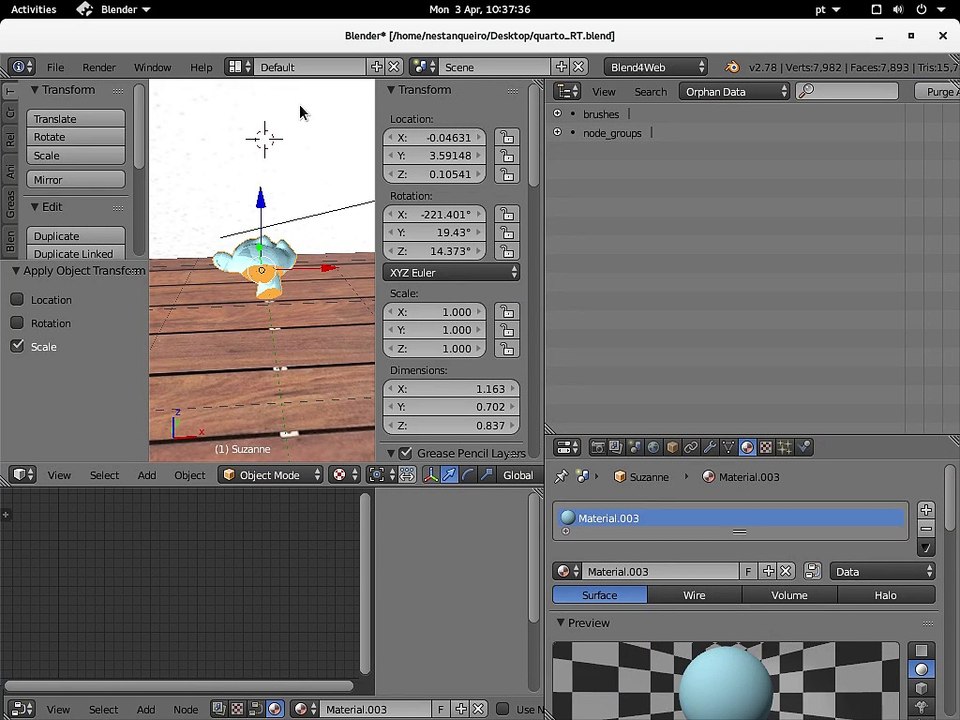960x720 pixels.
Task: Open the Material properties tab
Action: pyautogui.click(x=747, y=448)
